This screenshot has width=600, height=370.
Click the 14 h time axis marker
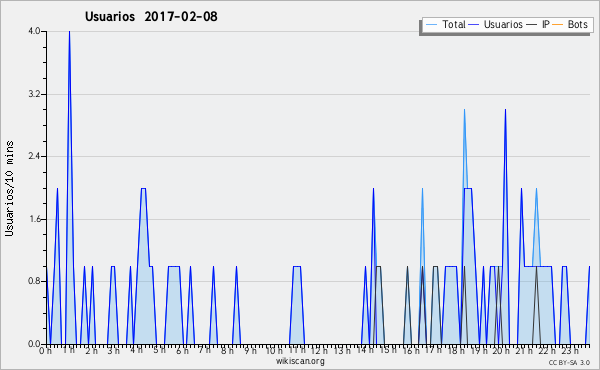(x=365, y=350)
